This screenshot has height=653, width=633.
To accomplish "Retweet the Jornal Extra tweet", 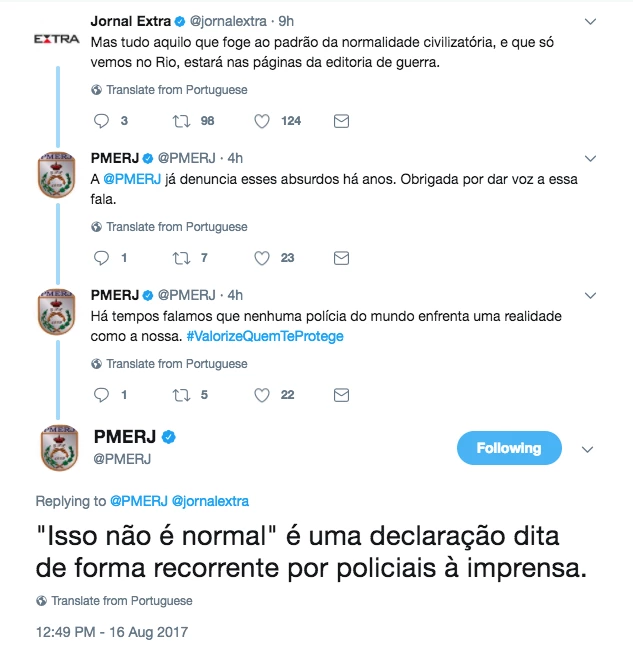I will point(181,121).
